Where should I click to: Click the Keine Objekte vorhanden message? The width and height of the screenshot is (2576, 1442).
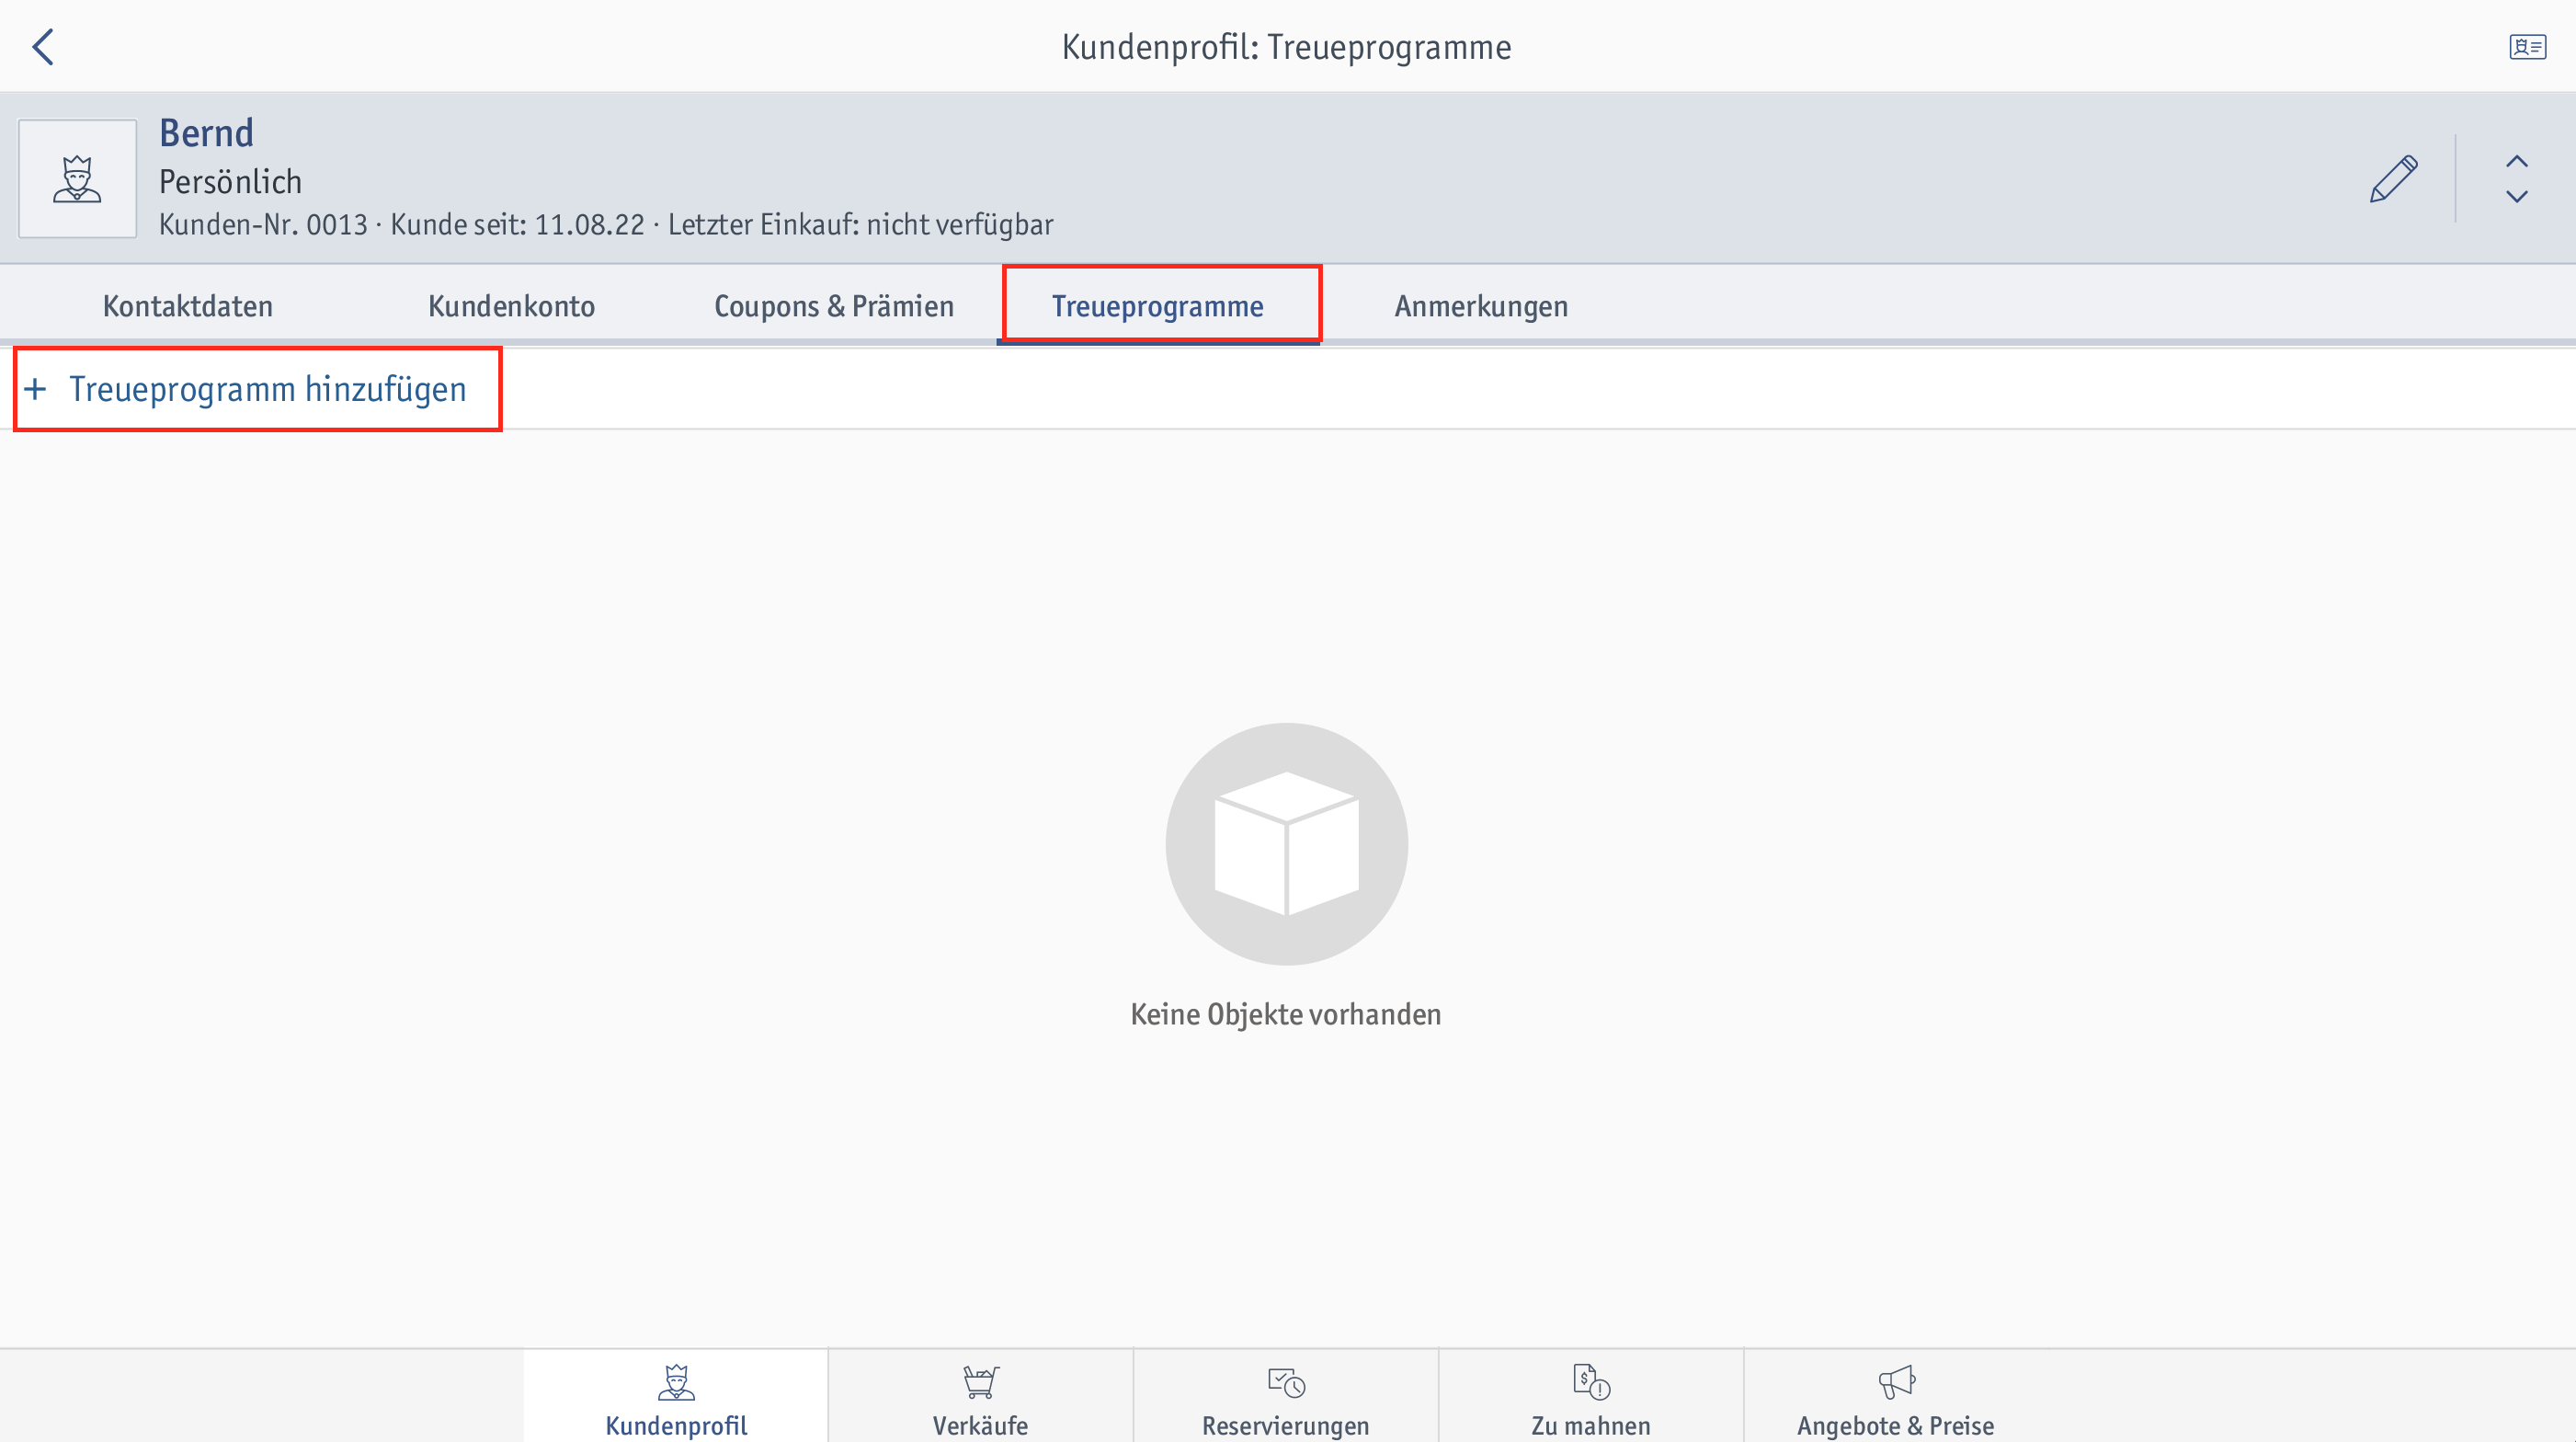point(1286,1014)
